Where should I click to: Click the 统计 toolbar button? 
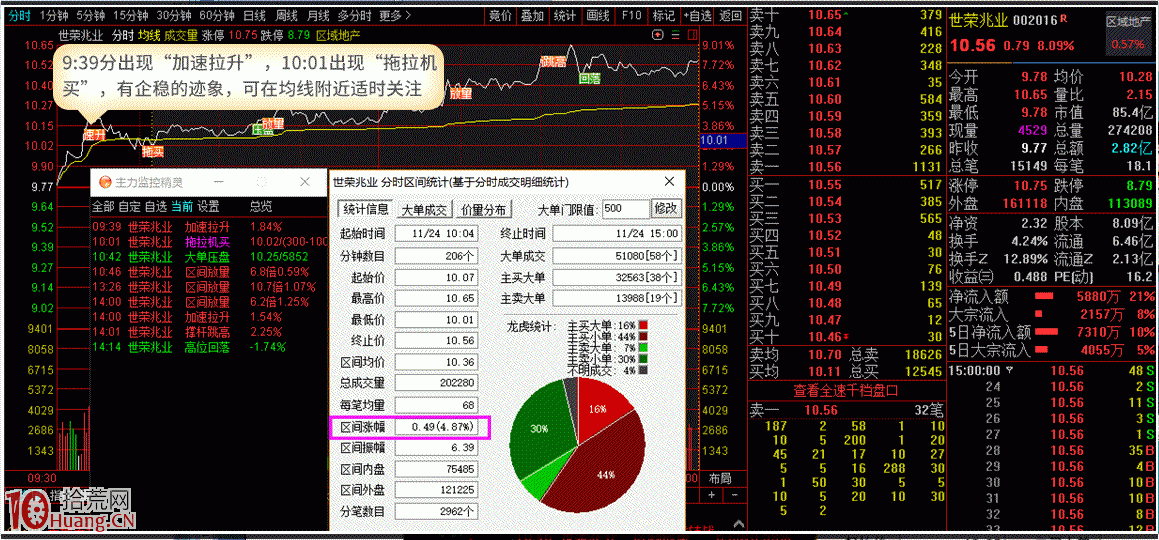click(x=565, y=15)
